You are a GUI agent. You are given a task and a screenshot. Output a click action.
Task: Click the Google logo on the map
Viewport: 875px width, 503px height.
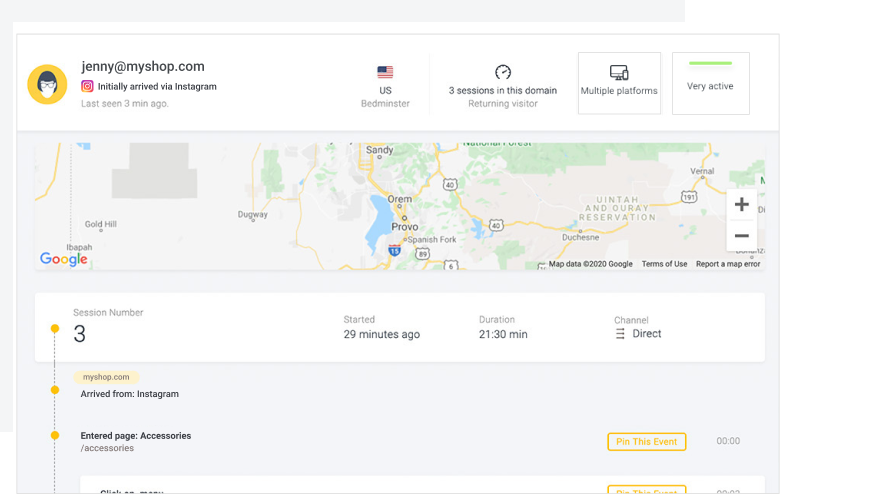[64, 259]
